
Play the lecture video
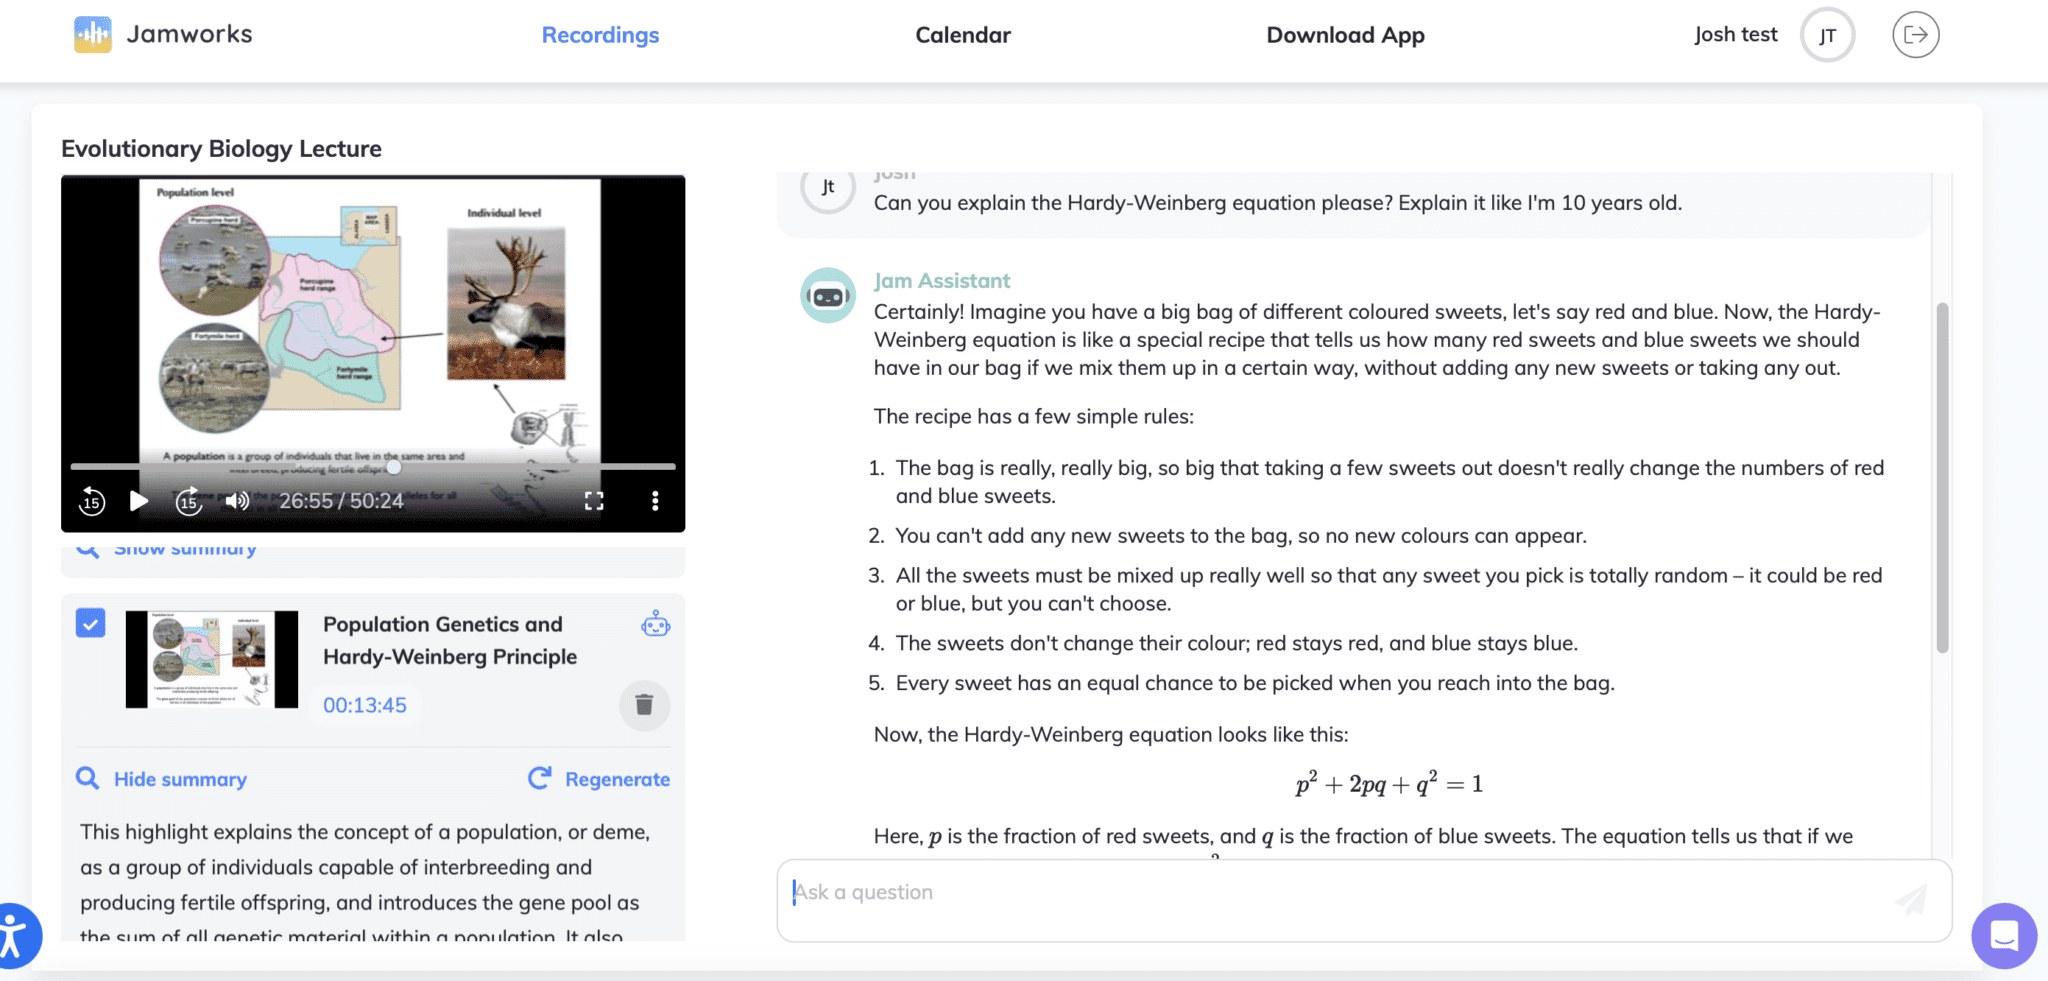[x=139, y=501]
